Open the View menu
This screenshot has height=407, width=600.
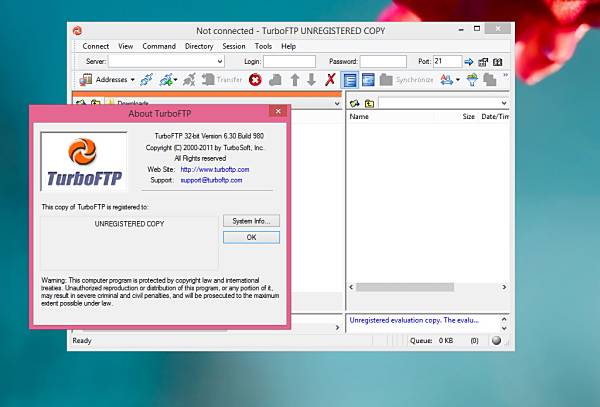tap(126, 46)
